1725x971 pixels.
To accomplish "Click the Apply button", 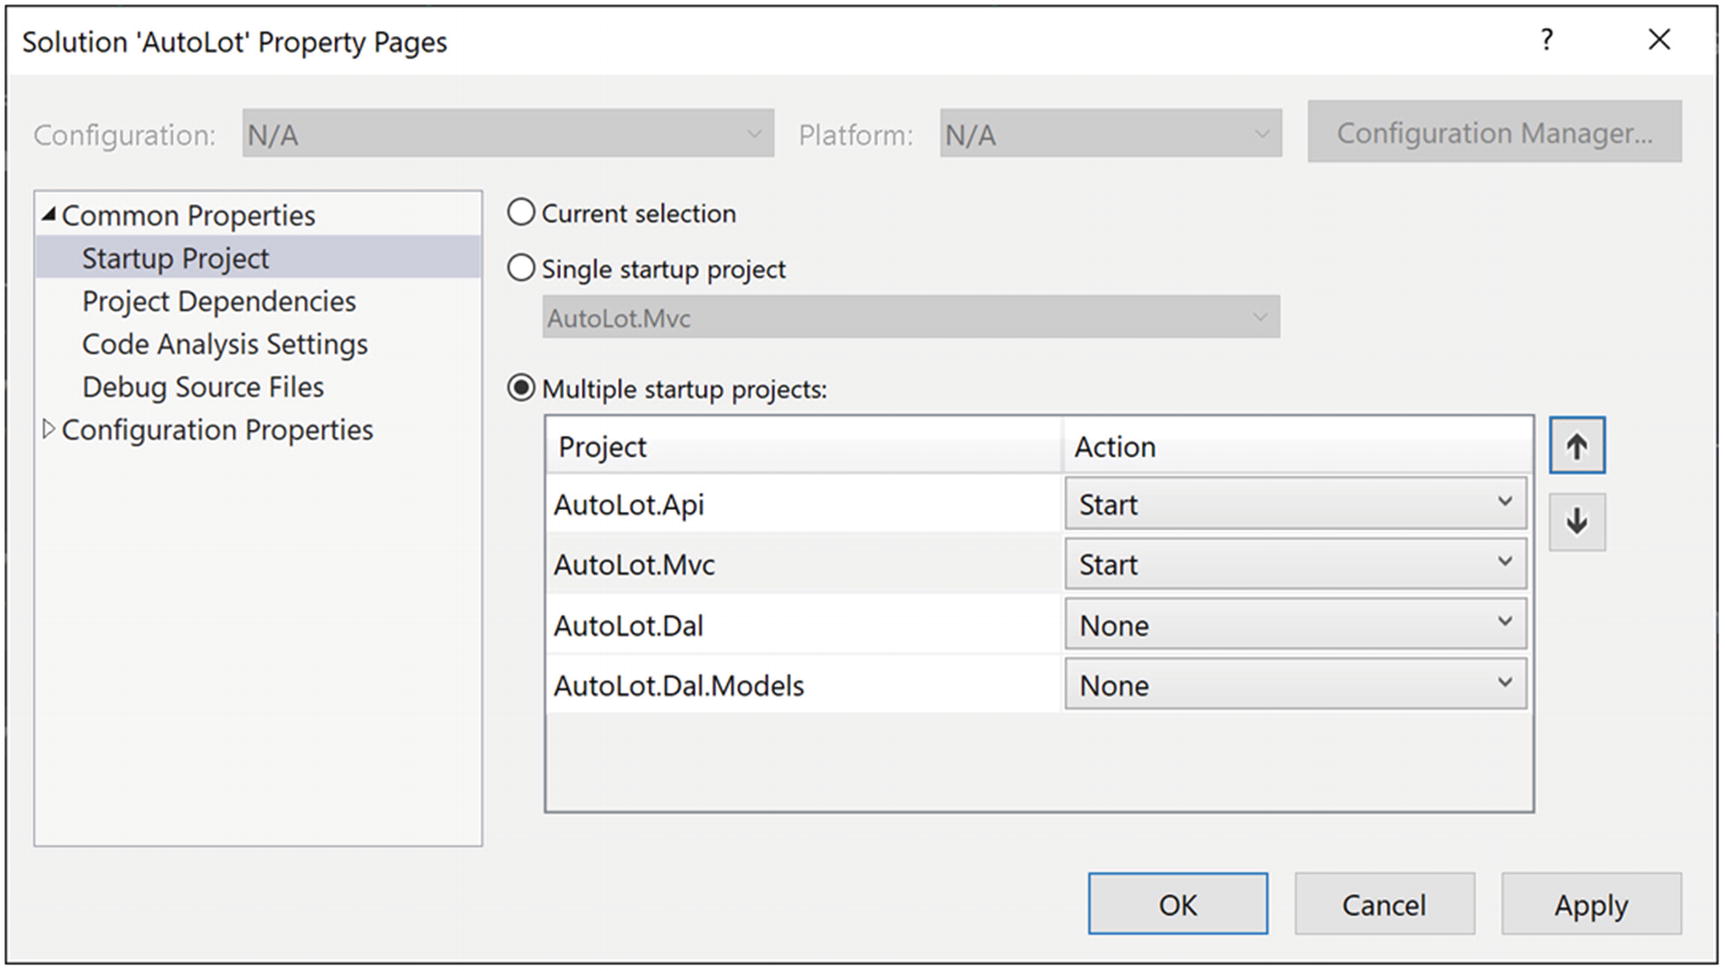I will pos(1590,904).
